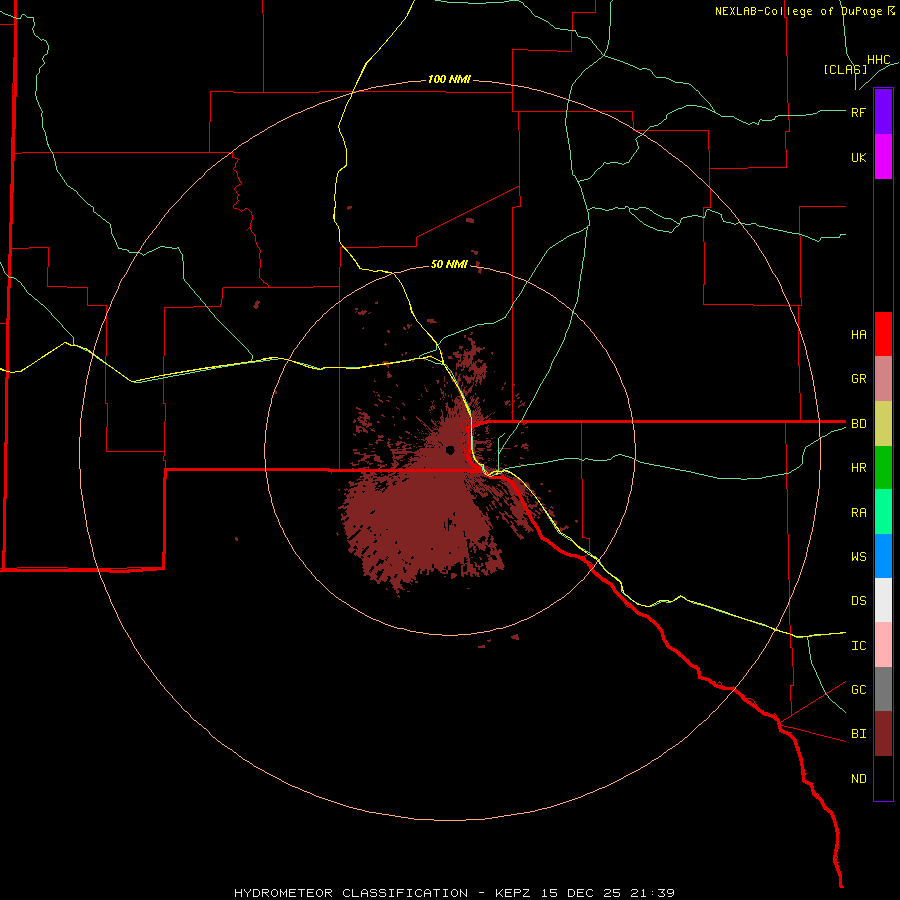Select the "IC" legend label
The height and width of the screenshot is (900, 900).
(x=858, y=646)
